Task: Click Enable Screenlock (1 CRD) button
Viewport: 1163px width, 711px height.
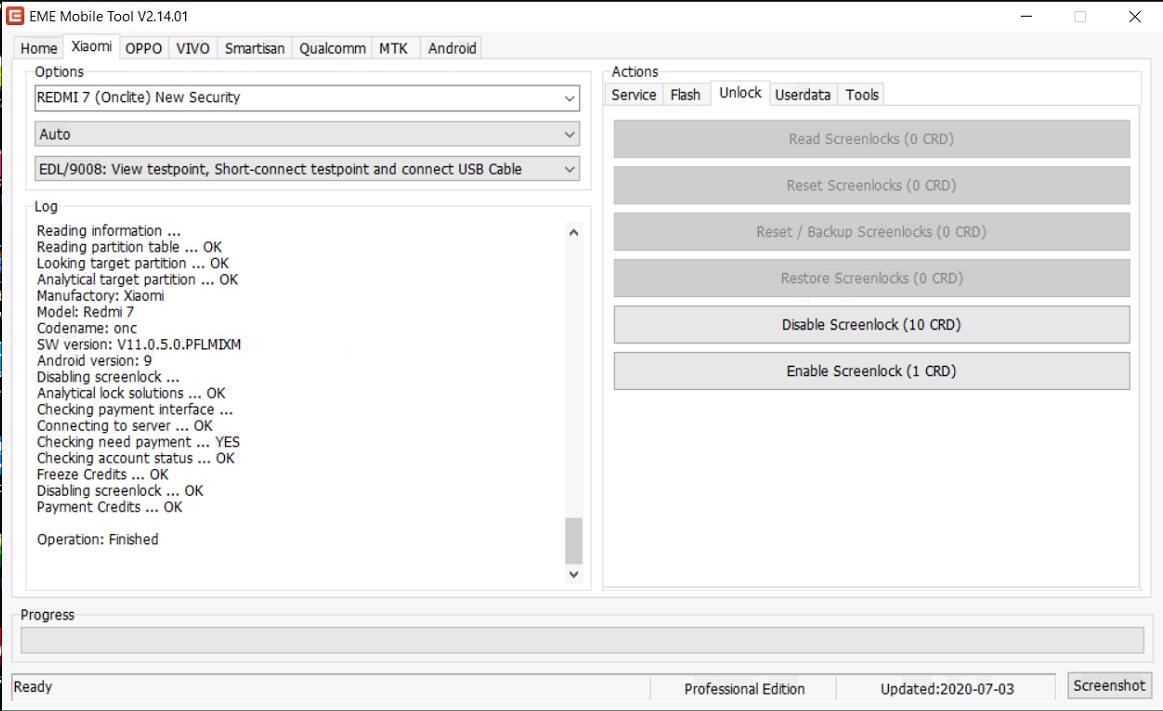Action: click(x=871, y=371)
